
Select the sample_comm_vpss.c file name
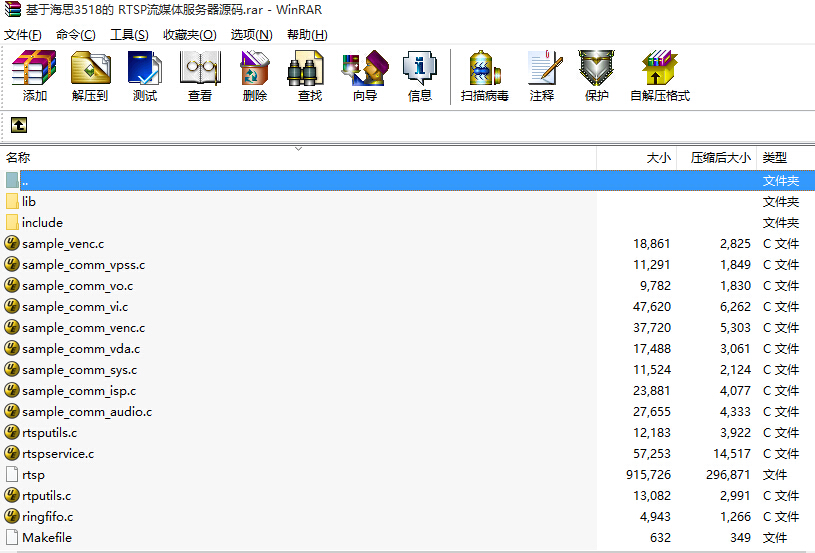point(83,265)
